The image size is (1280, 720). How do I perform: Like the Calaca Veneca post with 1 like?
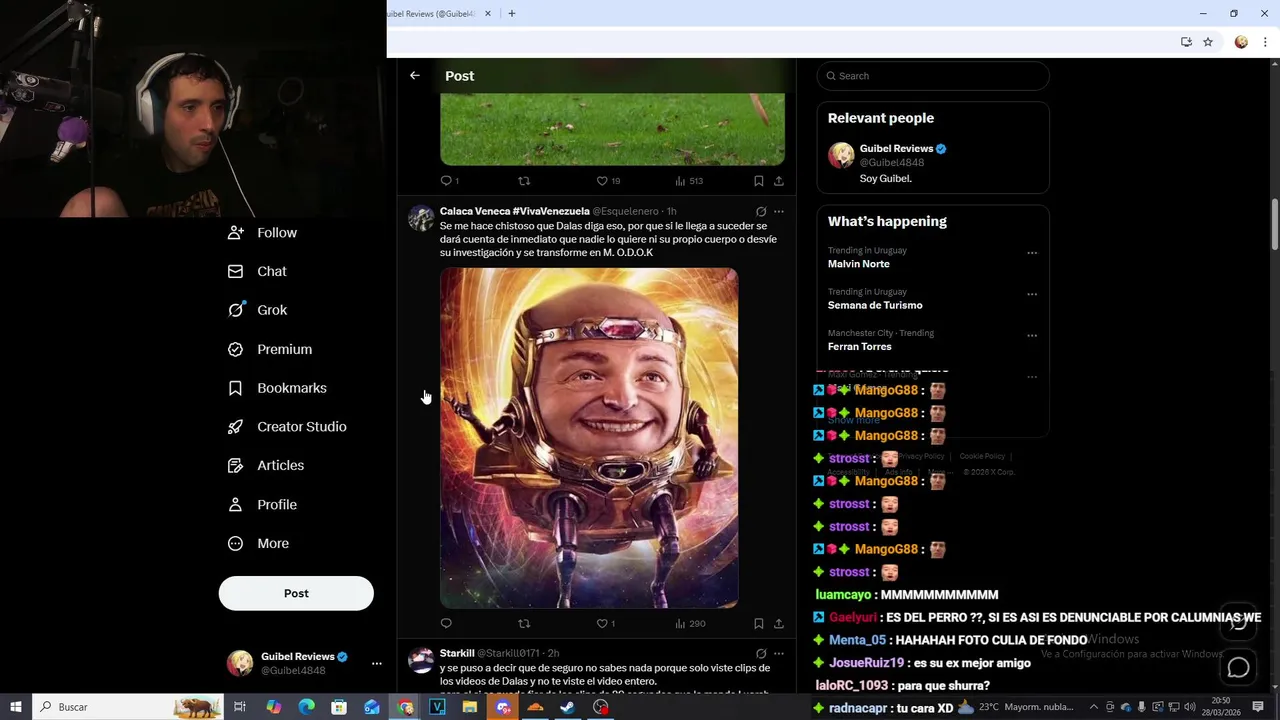click(606, 624)
